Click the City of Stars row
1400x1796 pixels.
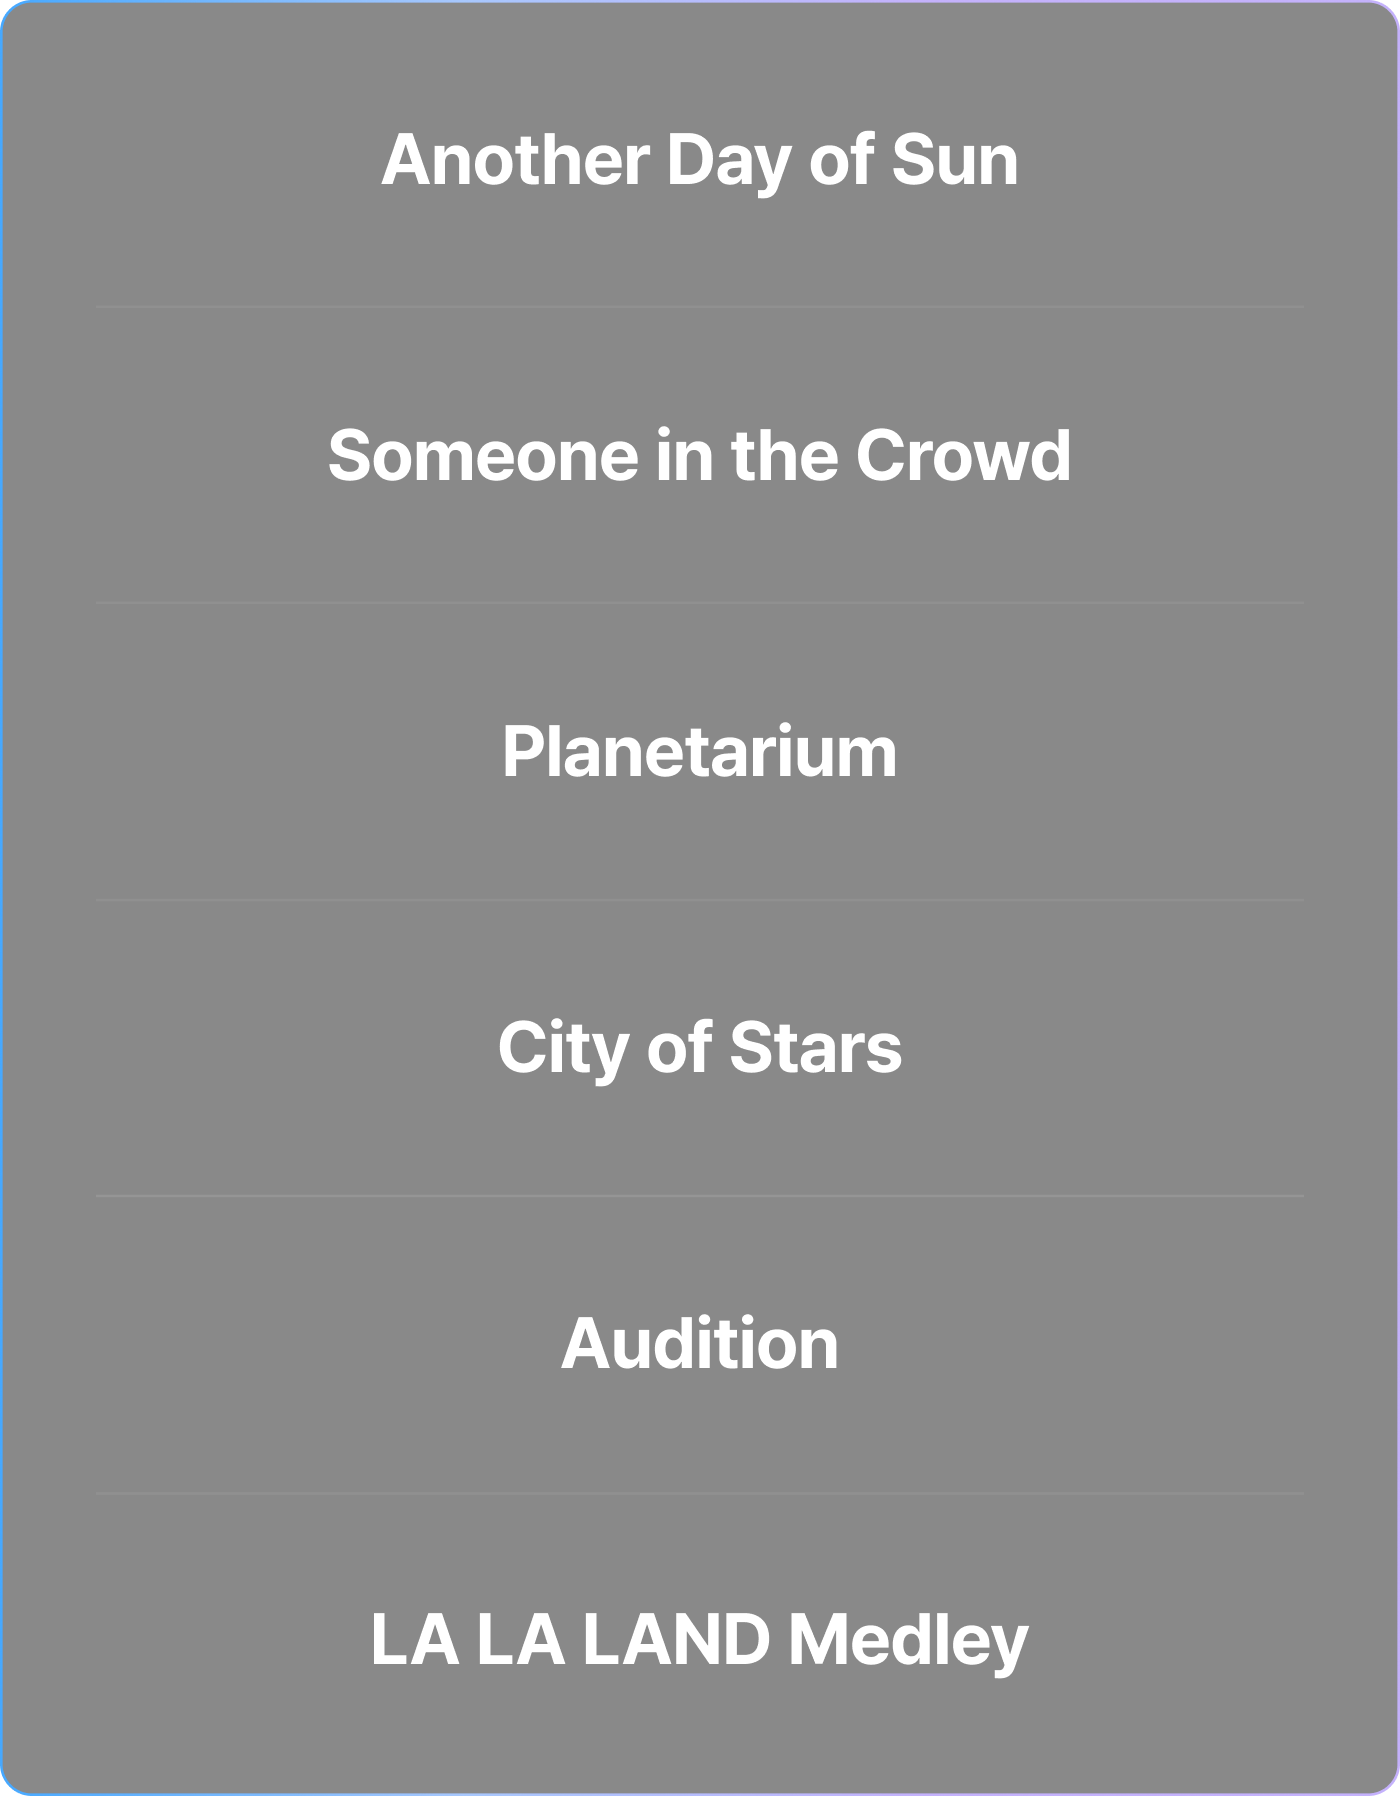[700, 1048]
